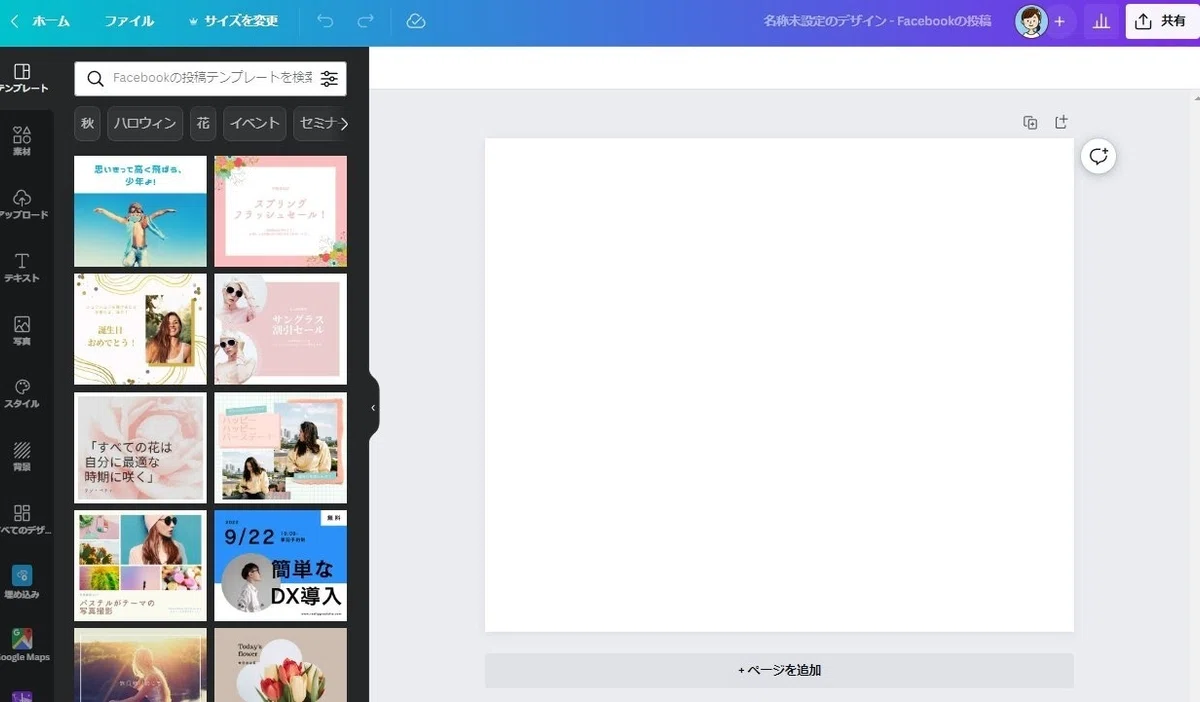The height and width of the screenshot is (702, 1200).
Task: Click ページを追加 add page button
Action: click(x=779, y=670)
